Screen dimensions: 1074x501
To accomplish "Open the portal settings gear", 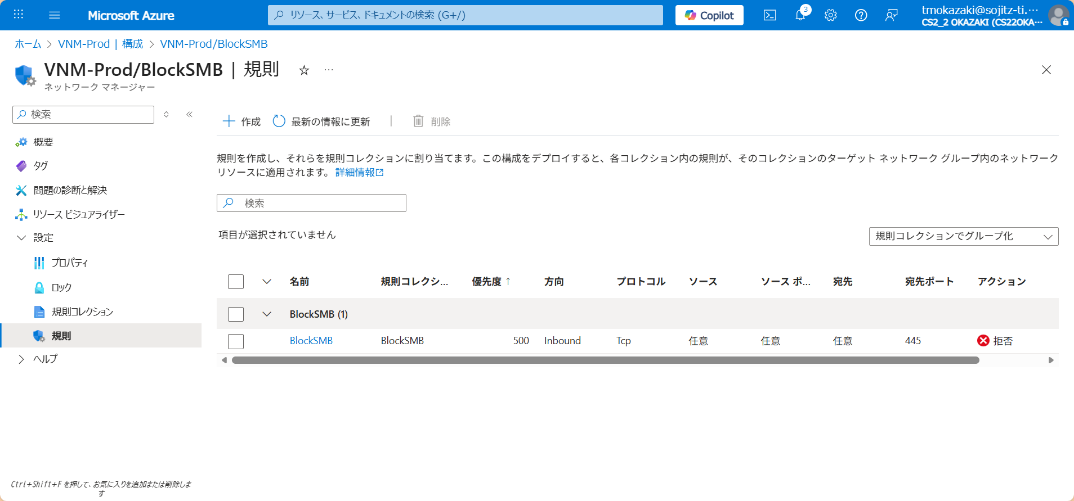I will tap(830, 15).
